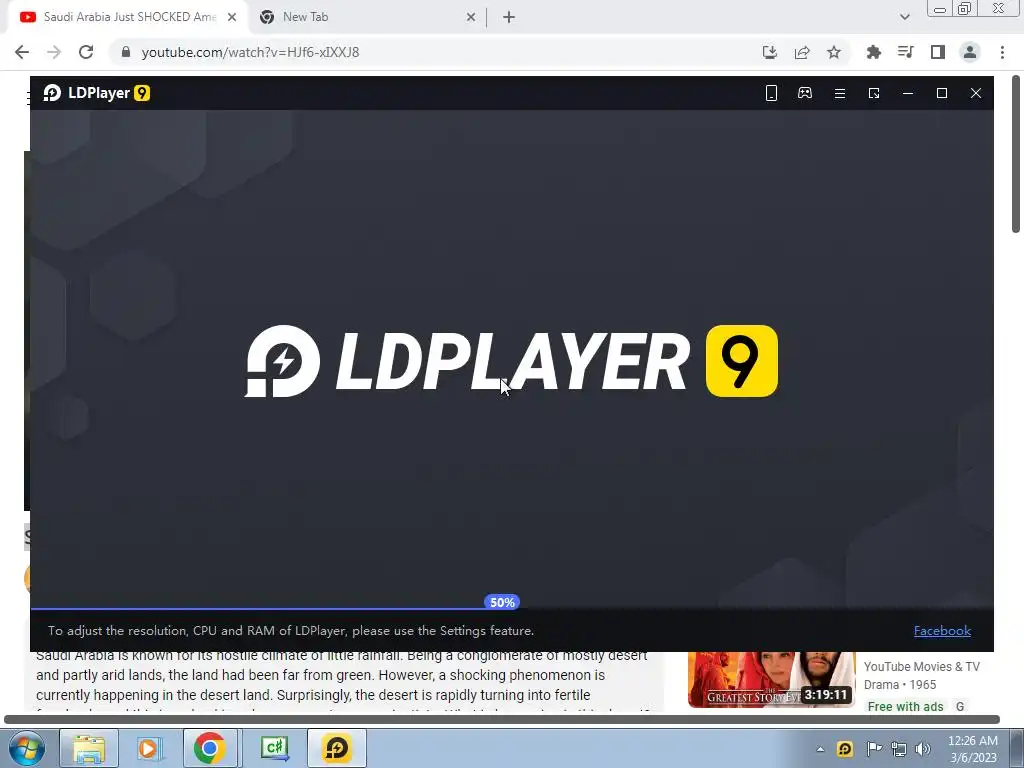Open Chrome profile avatar
Image resolution: width=1024 pixels, height=768 pixels.
coord(970,52)
